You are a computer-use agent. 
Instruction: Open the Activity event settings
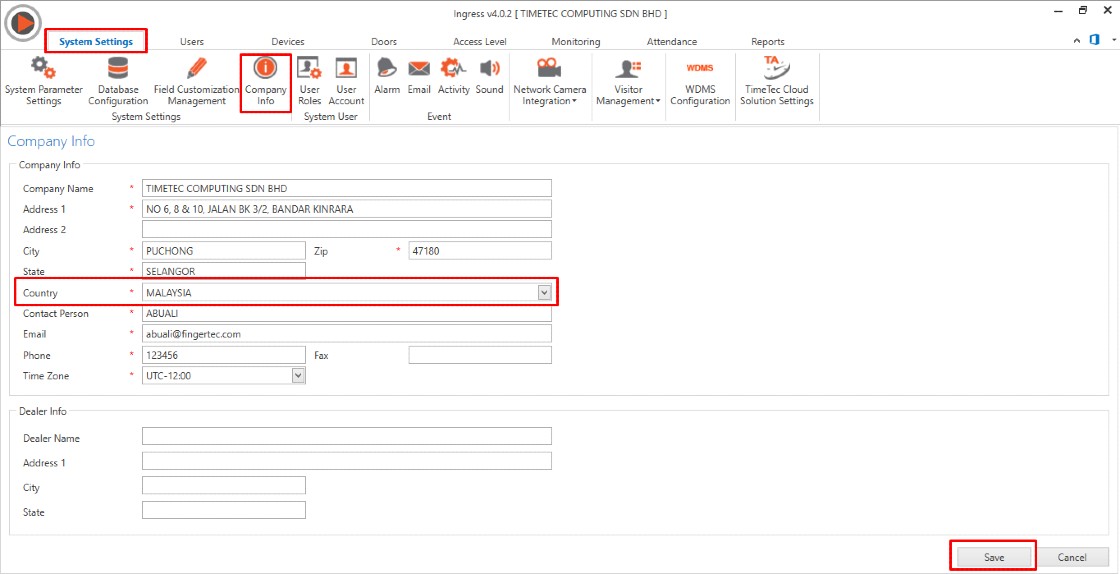coord(454,76)
